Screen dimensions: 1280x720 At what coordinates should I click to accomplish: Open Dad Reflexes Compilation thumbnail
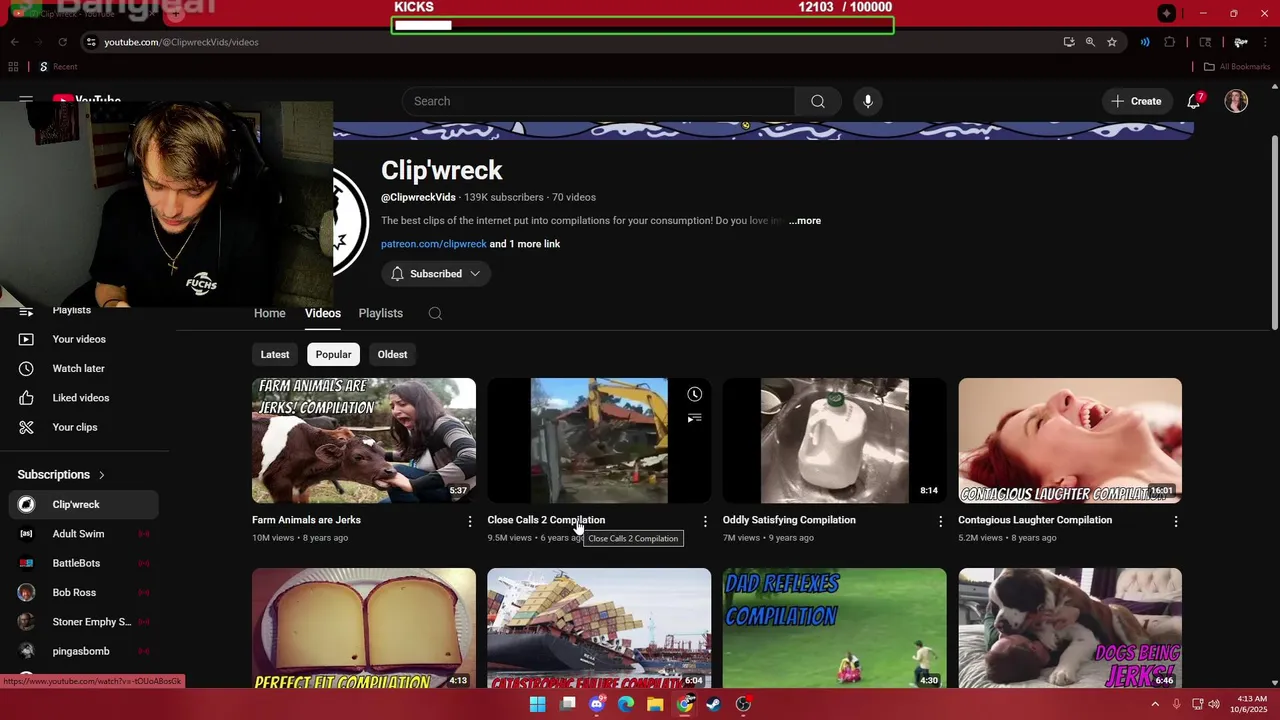point(834,628)
